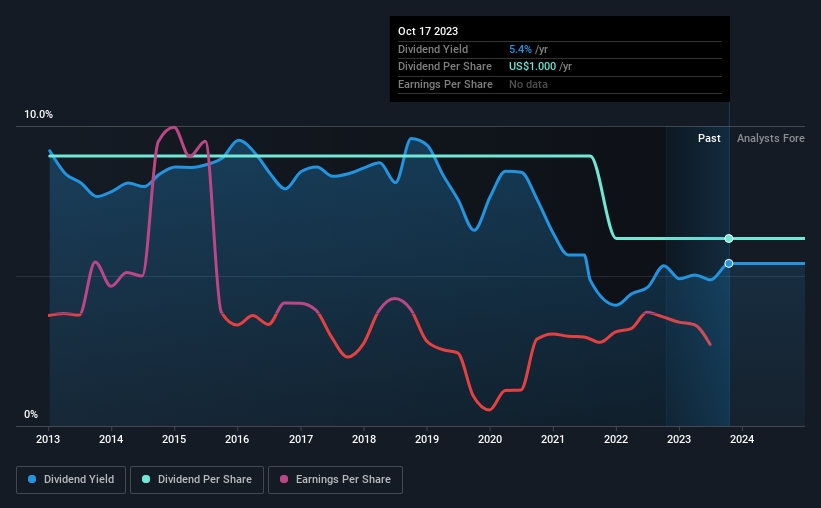Click the 2023 axis label

pos(679,439)
